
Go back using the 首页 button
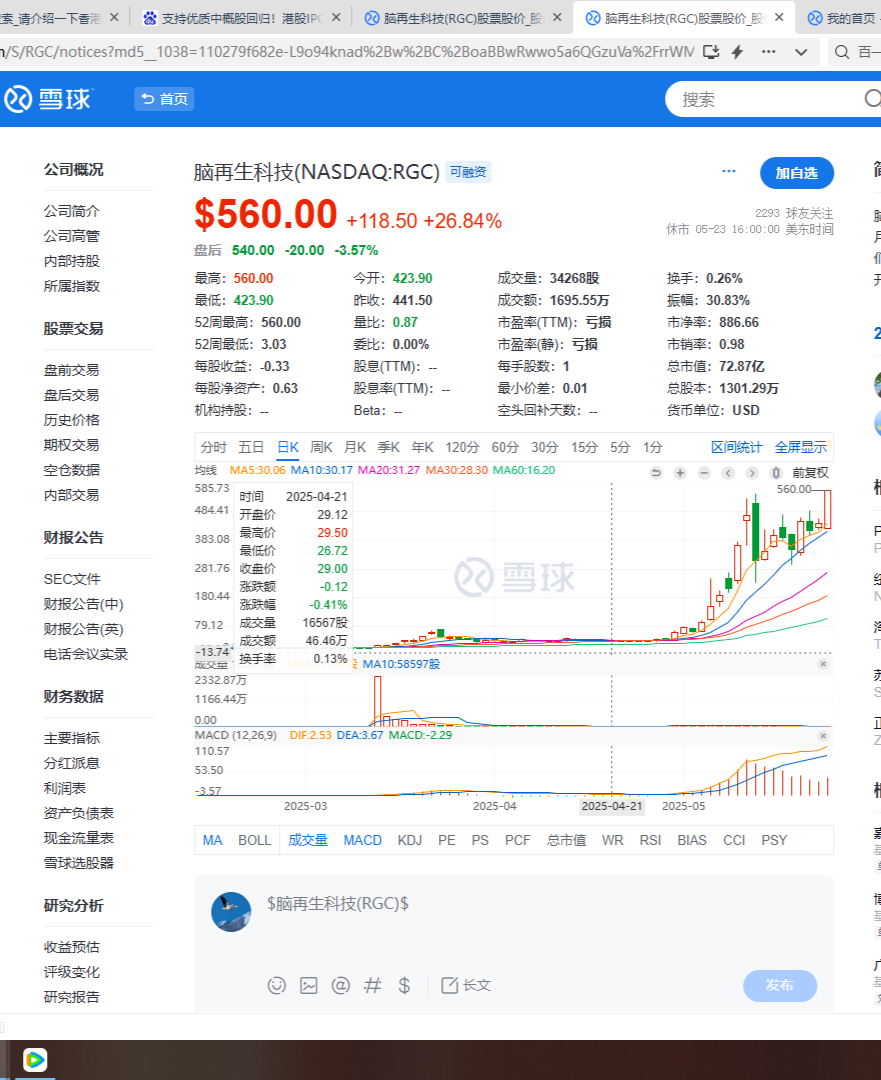click(x=164, y=99)
